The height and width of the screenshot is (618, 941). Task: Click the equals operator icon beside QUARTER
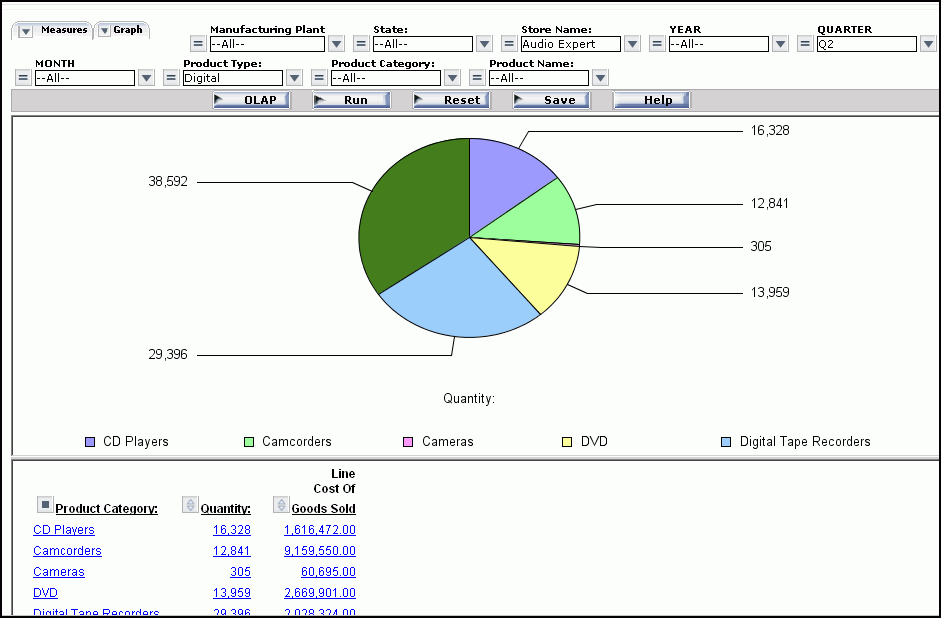(804, 44)
